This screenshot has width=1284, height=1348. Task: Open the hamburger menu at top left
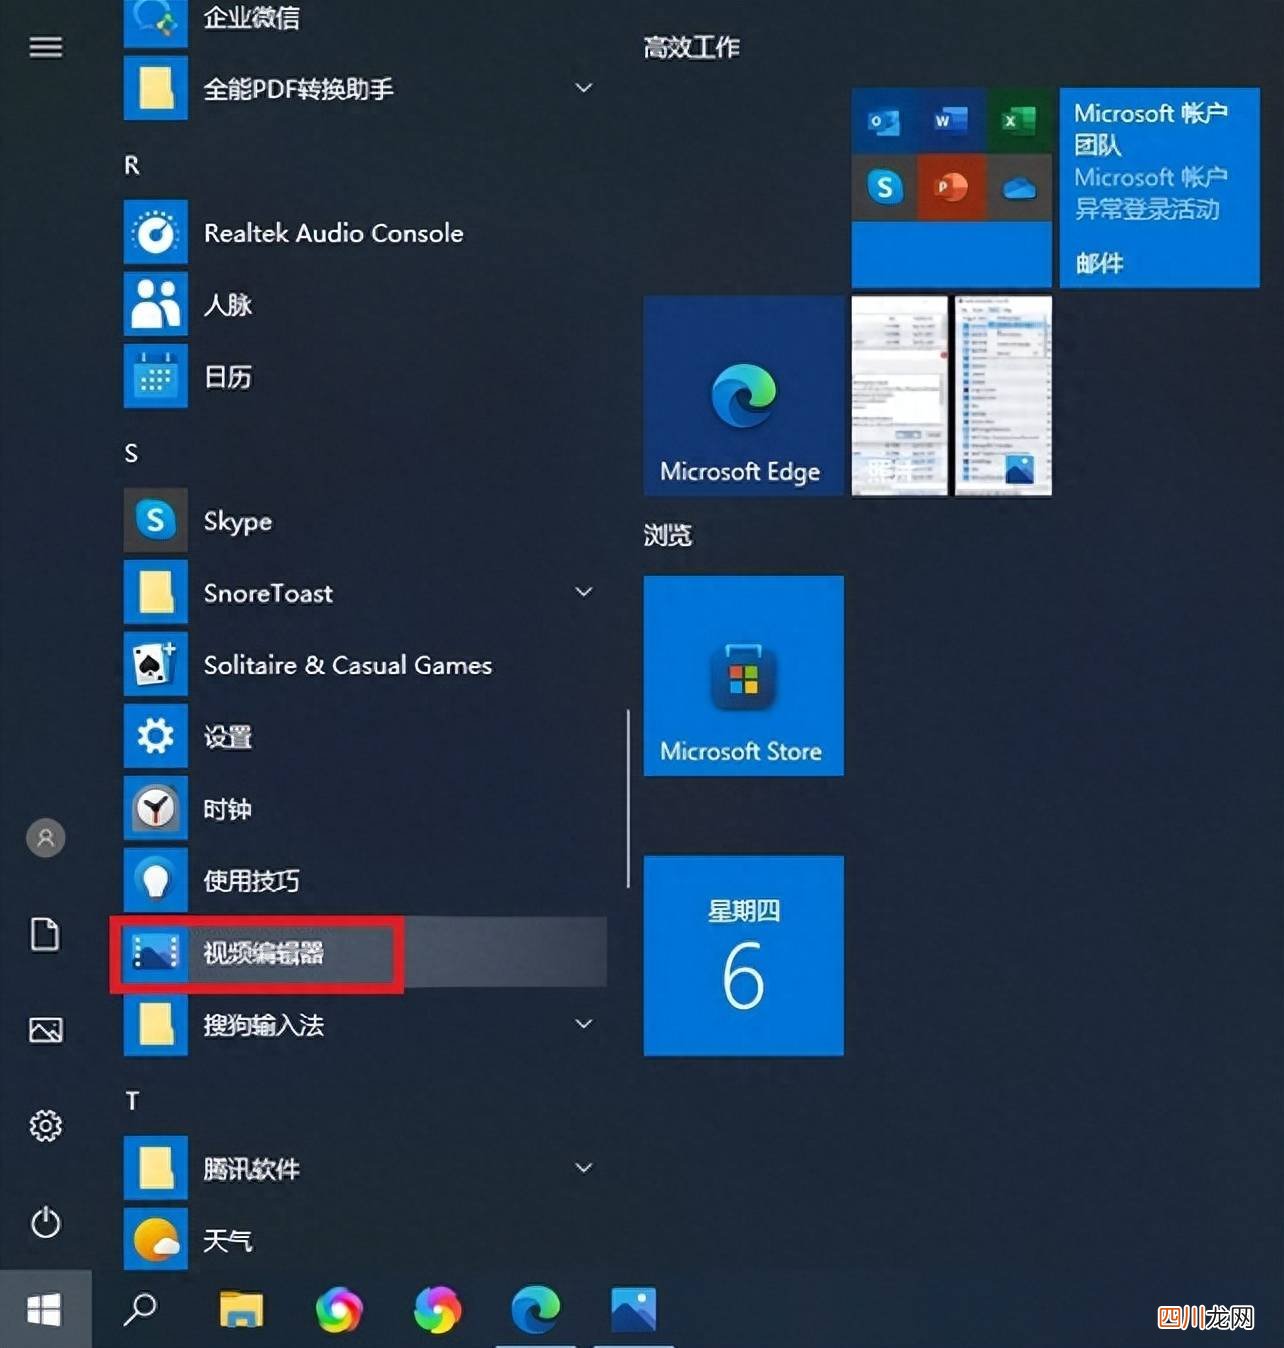[45, 47]
